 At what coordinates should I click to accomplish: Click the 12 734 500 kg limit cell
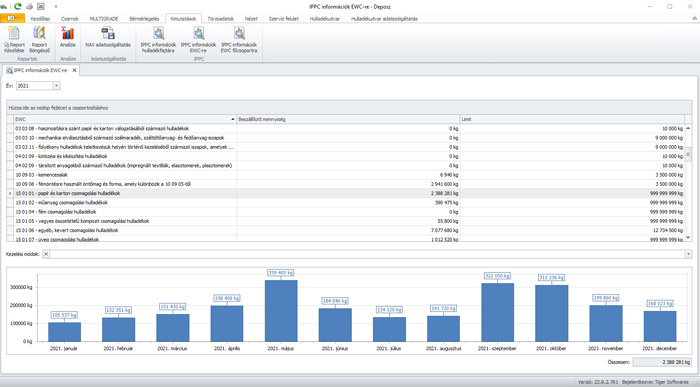coord(572,230)
